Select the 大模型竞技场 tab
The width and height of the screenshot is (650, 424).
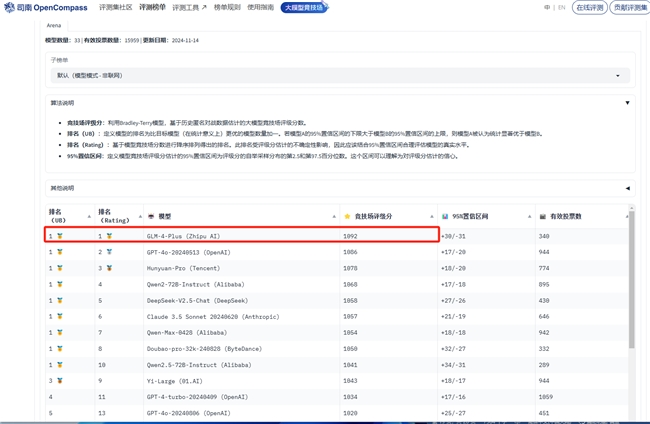tap(304, 8)
